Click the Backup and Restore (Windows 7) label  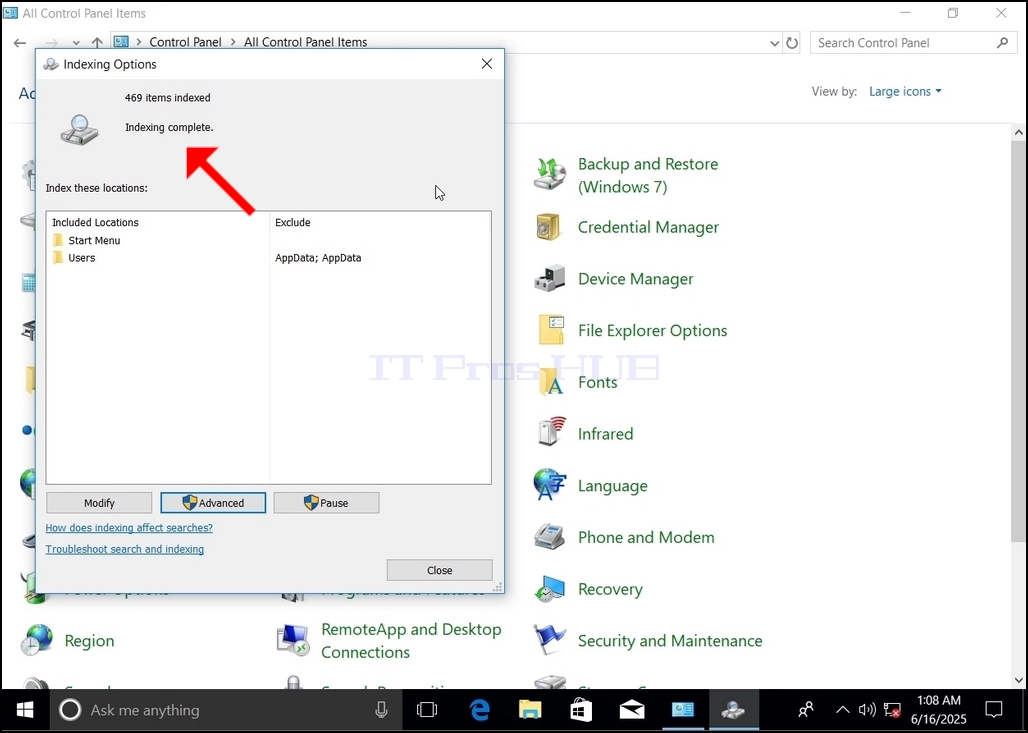648,175
